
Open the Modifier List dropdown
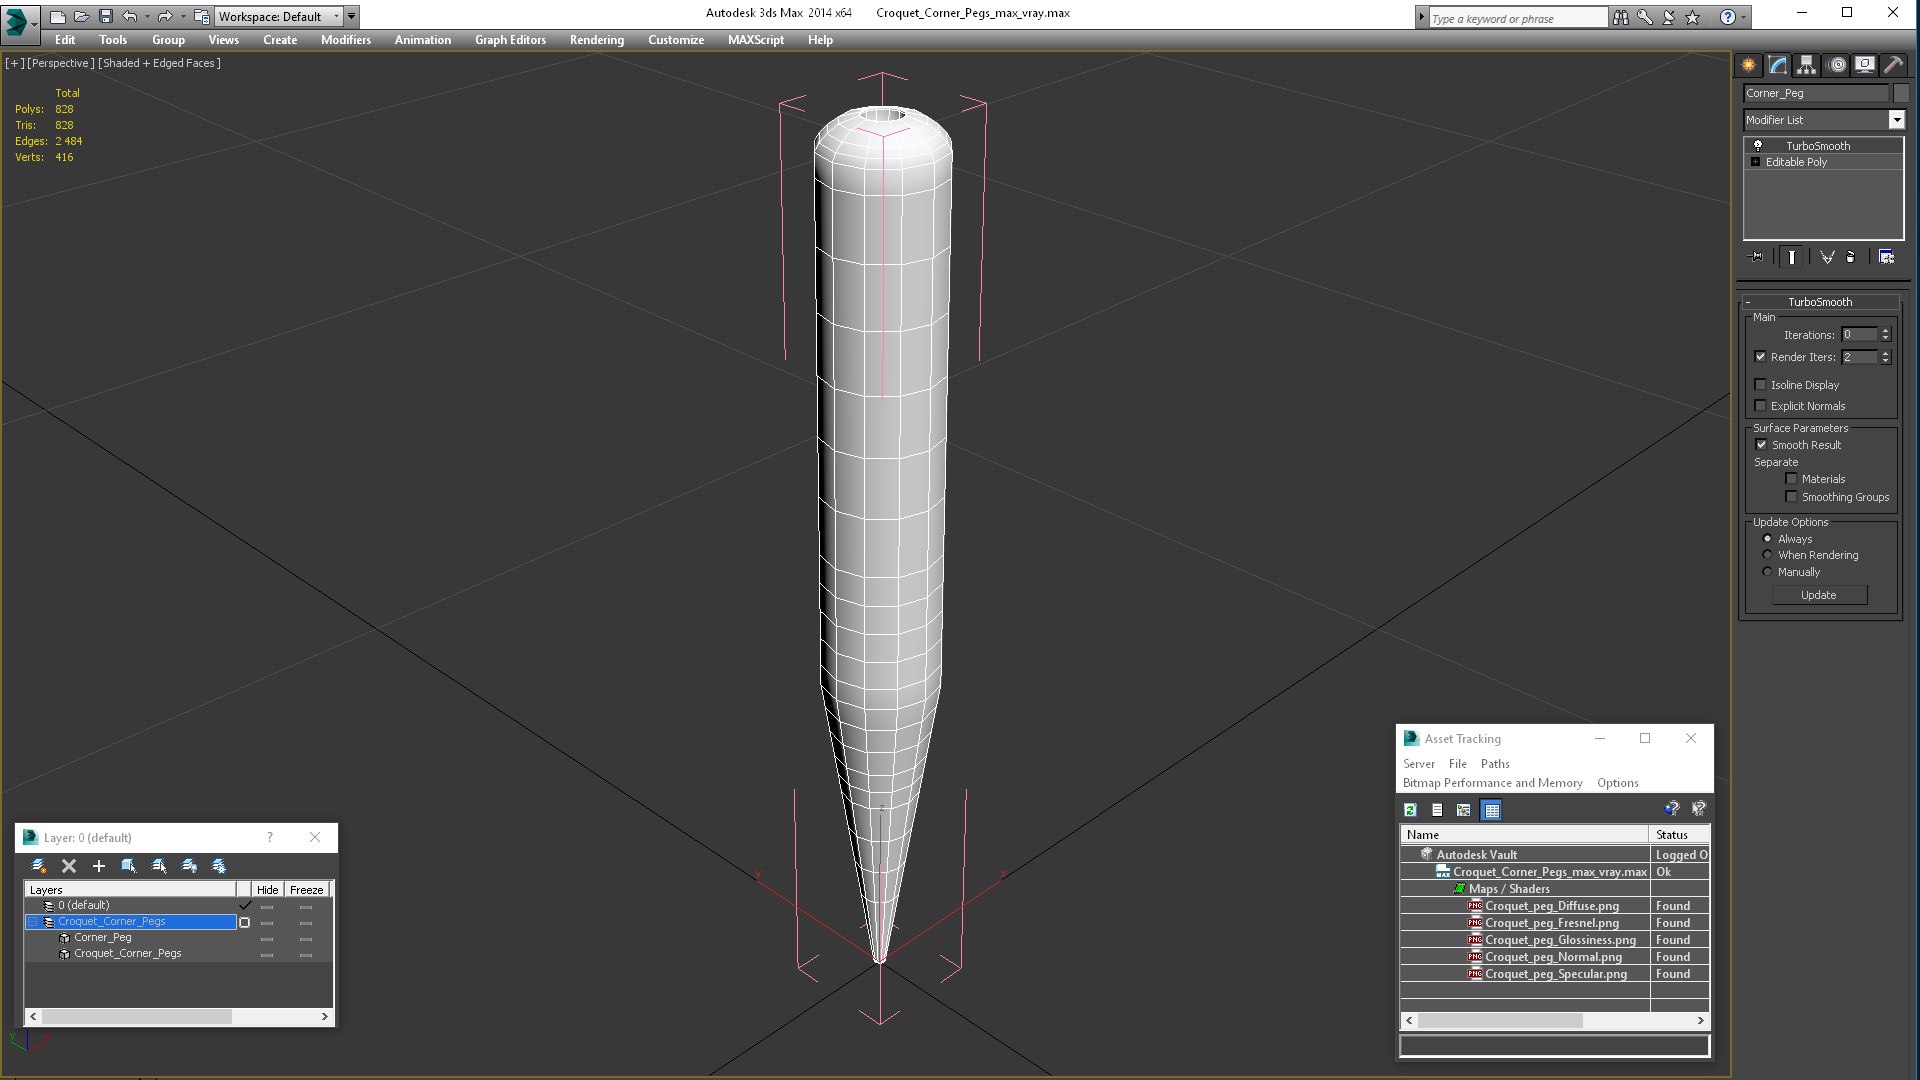tap(1896, 120)
